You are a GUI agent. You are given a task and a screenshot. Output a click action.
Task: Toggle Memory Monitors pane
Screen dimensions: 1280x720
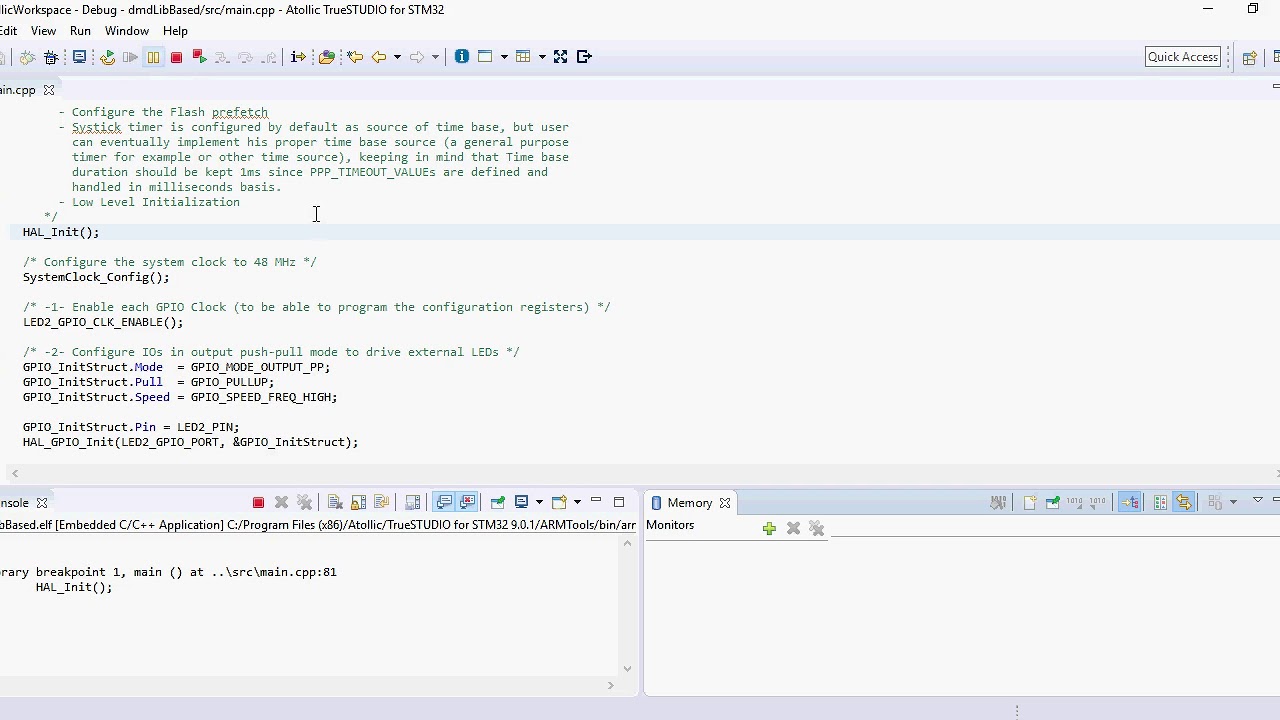[x=1130, y=502]
